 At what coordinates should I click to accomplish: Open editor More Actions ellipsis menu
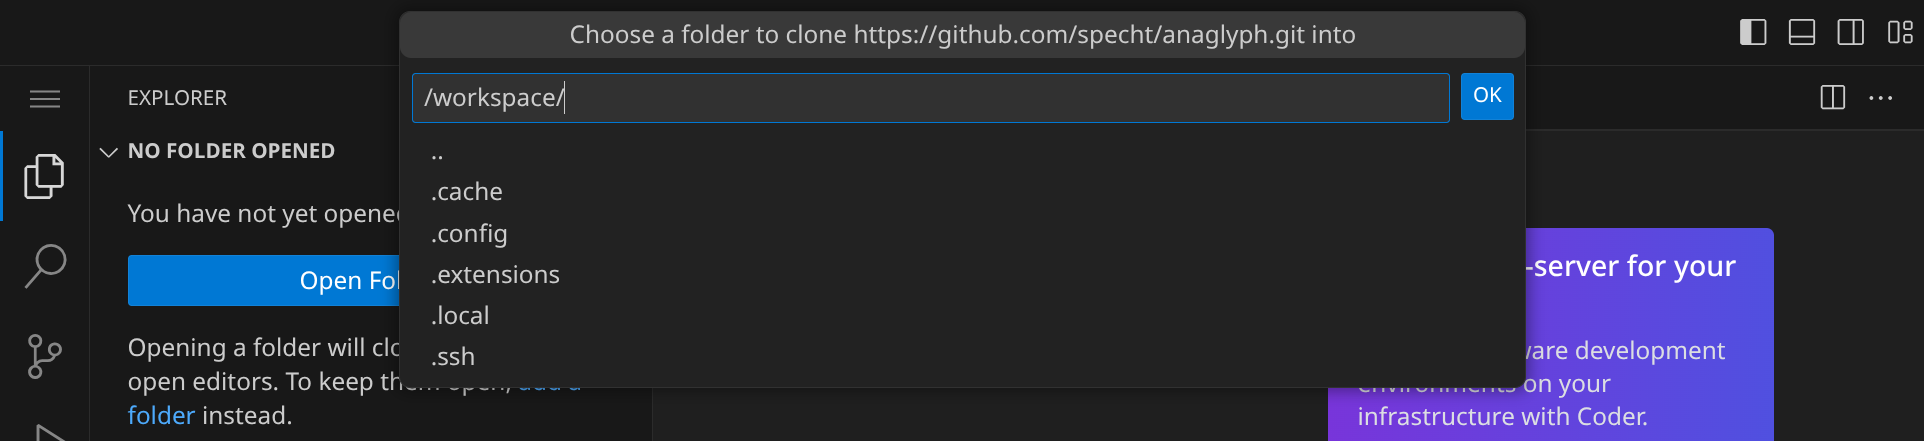1880,98
